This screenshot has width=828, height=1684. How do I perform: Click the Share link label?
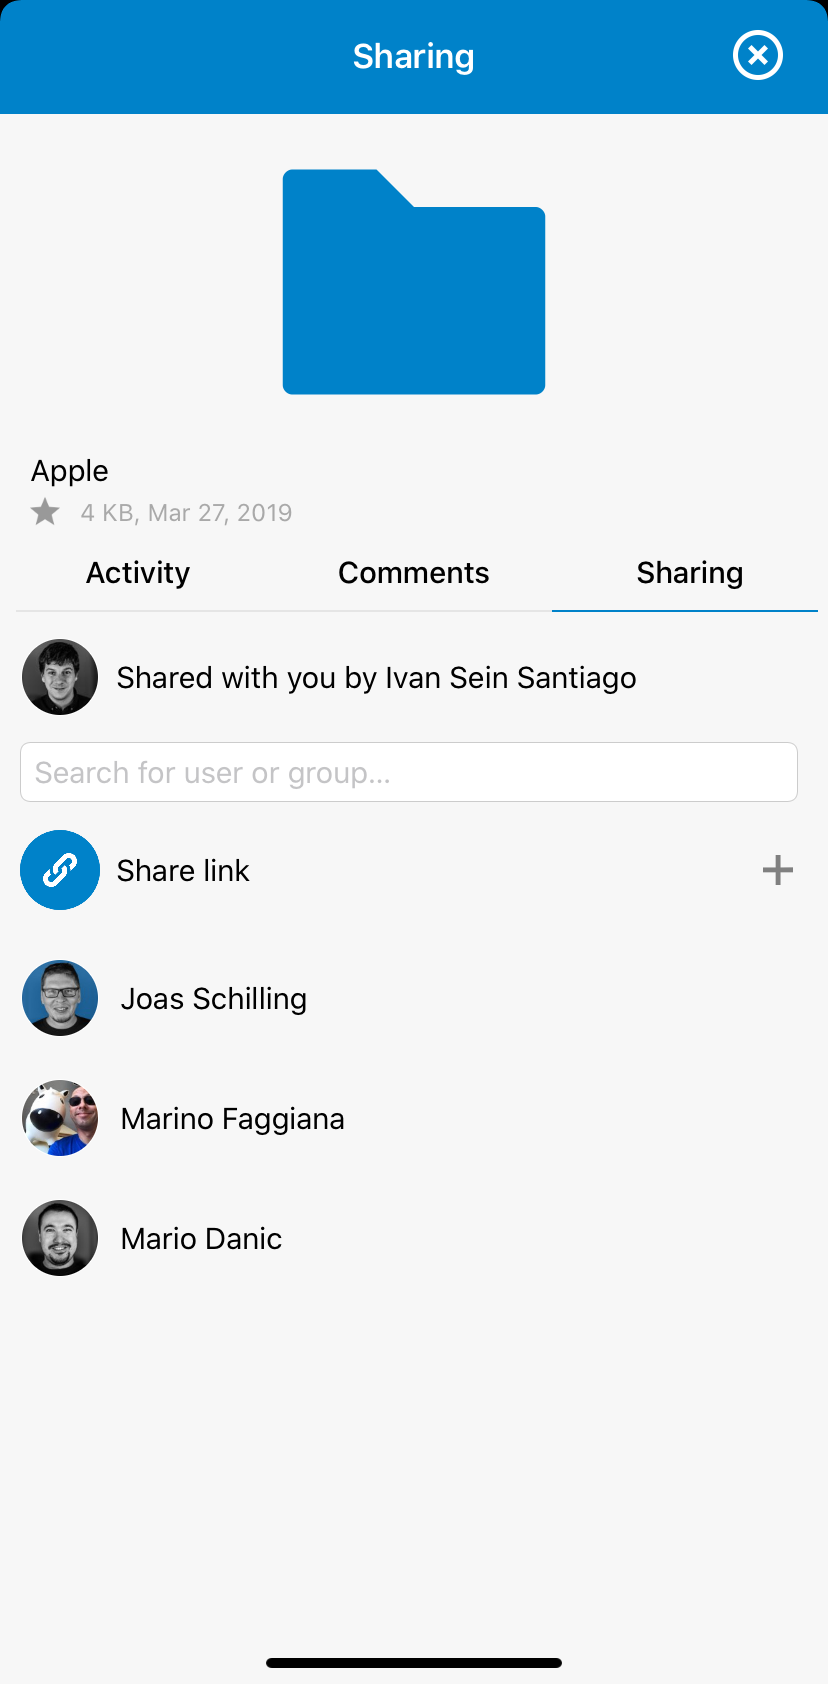[183, 871]
